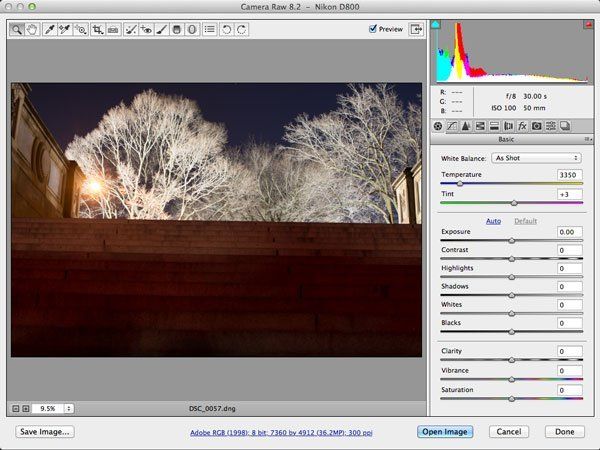
Task: Click the Exposure slider handle
Action: [x=512, y=241]
